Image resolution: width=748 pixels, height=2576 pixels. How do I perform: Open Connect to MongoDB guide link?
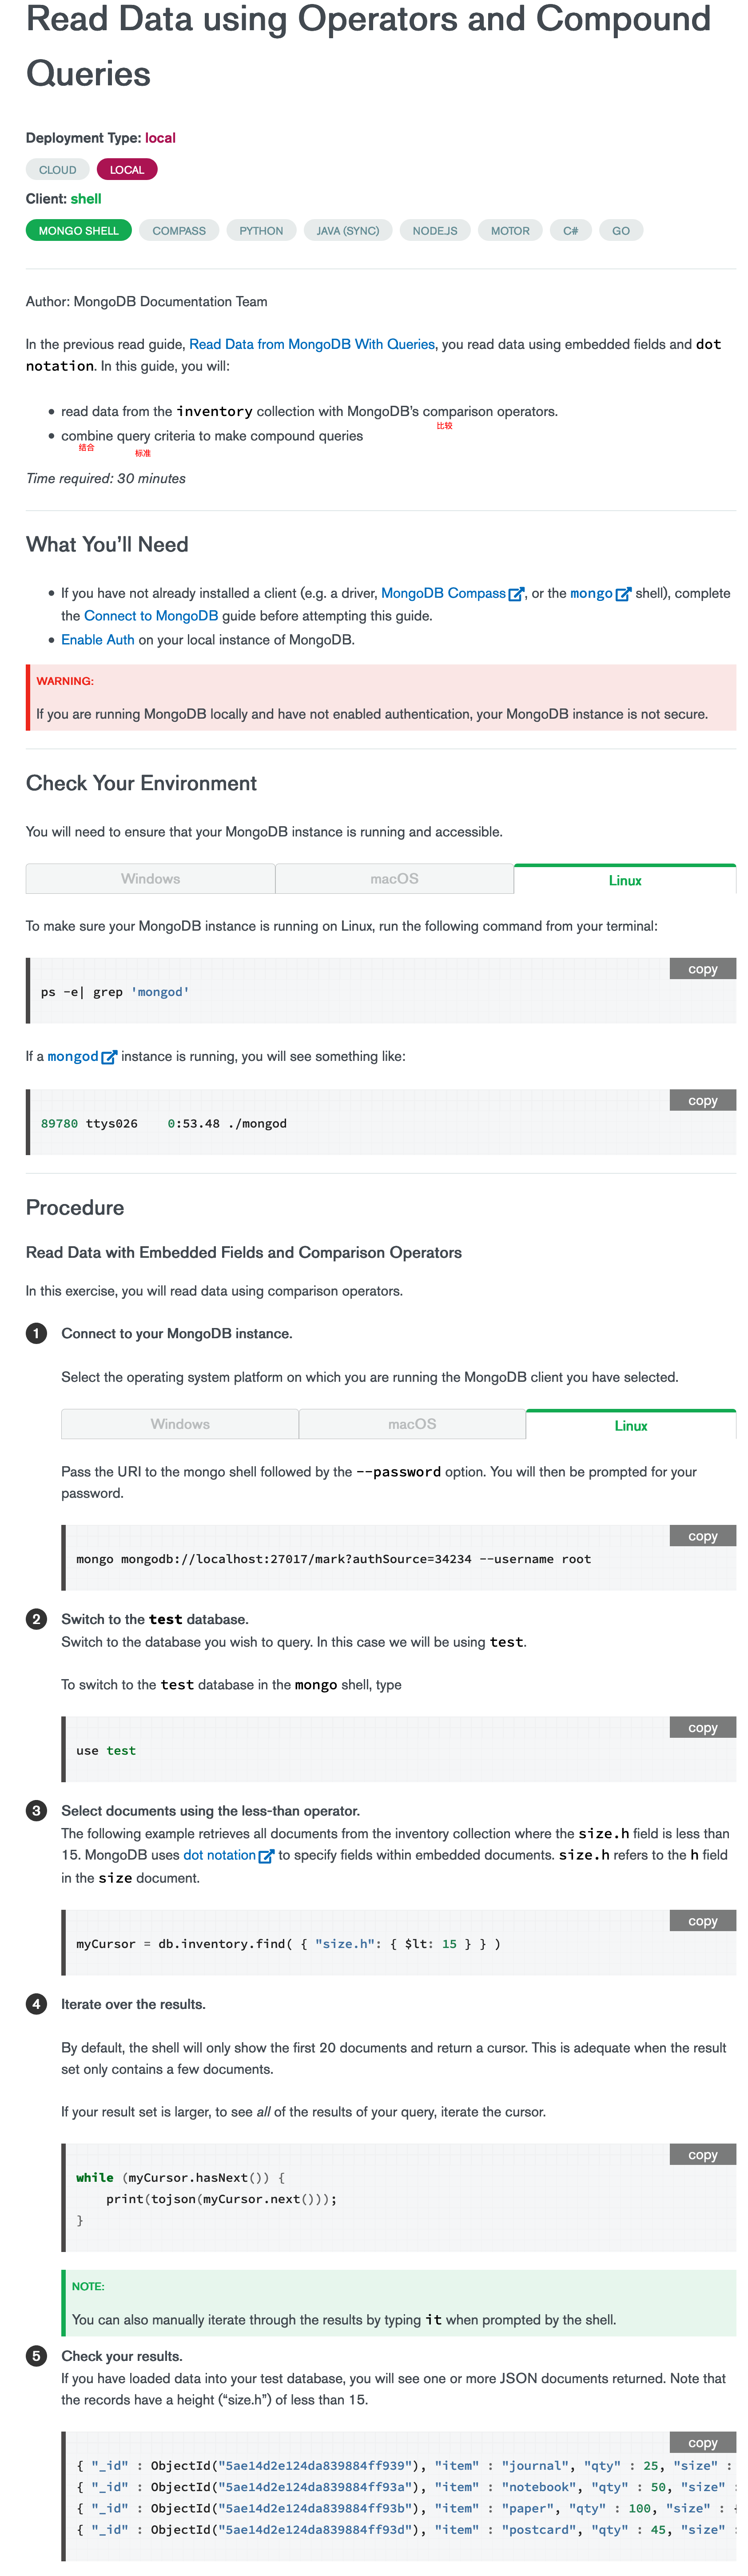151,616
